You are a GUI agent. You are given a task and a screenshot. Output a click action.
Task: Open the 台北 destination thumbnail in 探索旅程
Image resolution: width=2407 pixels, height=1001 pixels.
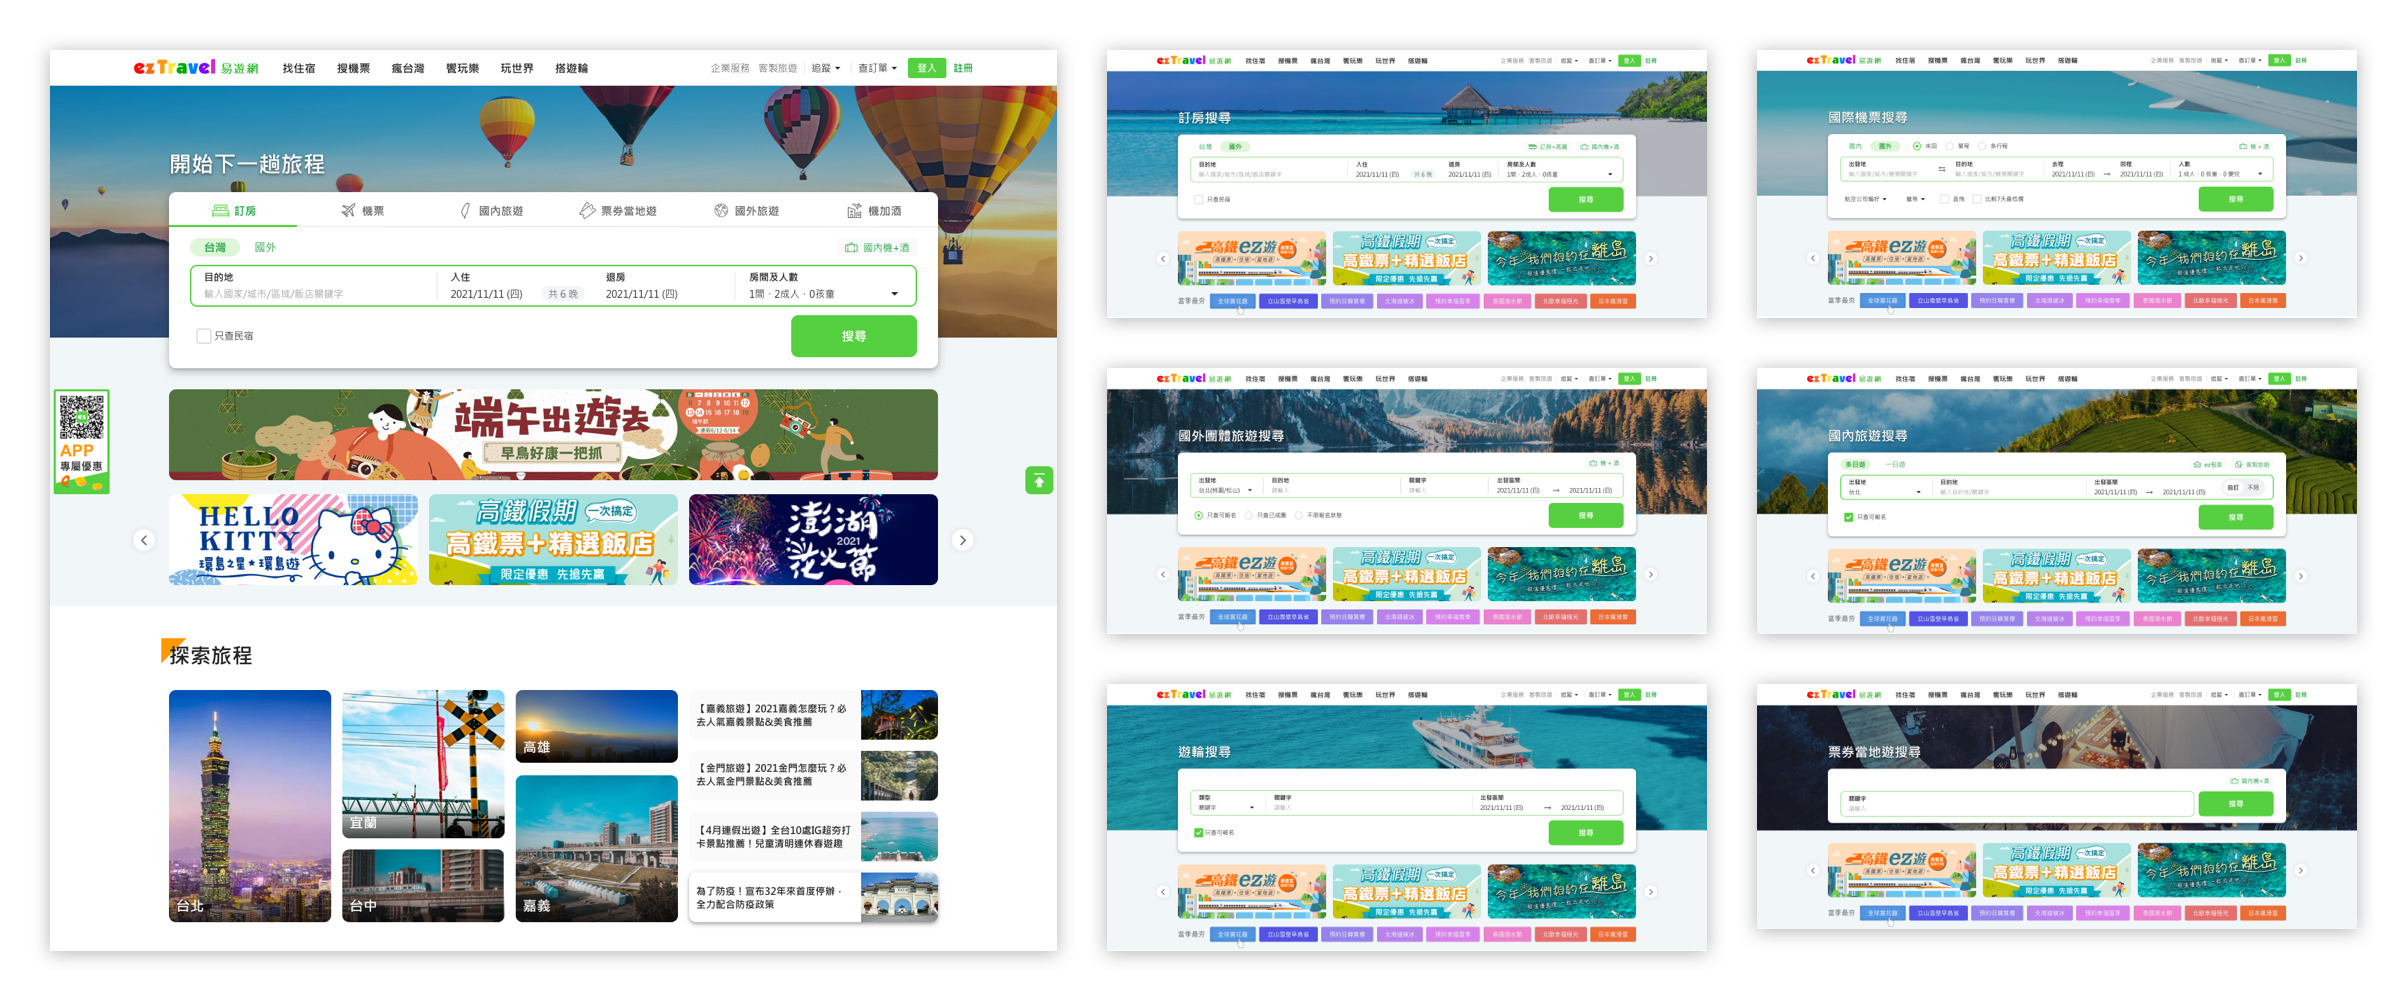click(x=249, y=805)
